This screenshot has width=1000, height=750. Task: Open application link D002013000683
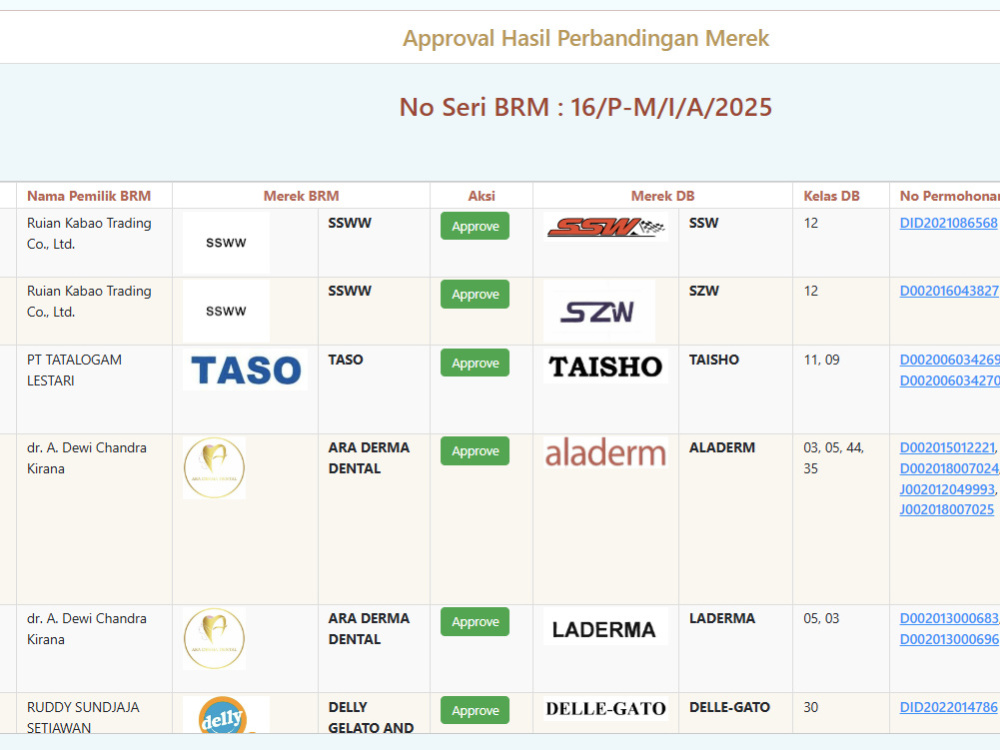pyautogui.click(x=949, y=619)
